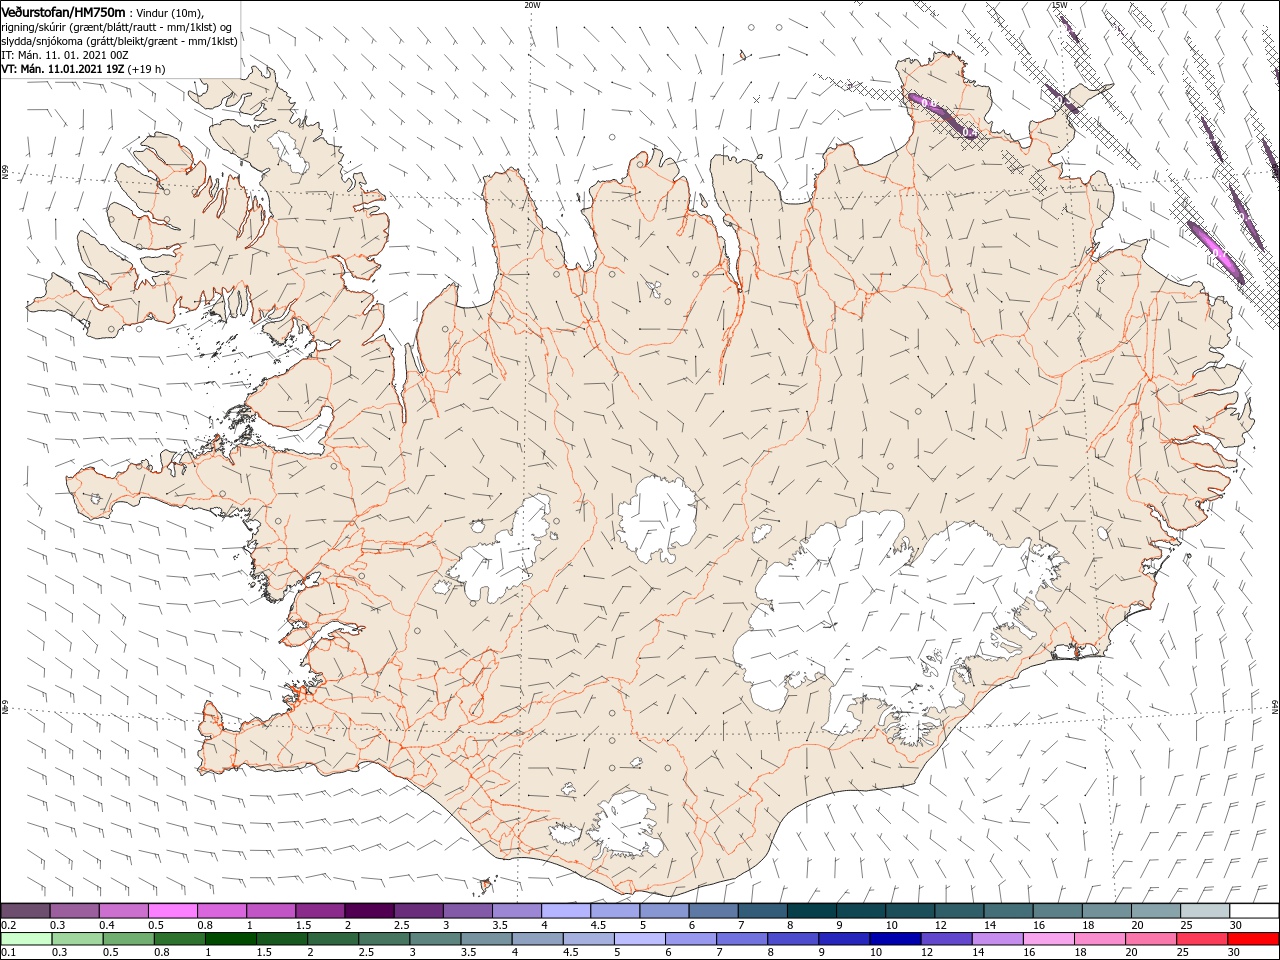Pick the lower legend bright red 30 swatch
The image size is (1280, 960).
(1254, 939)
